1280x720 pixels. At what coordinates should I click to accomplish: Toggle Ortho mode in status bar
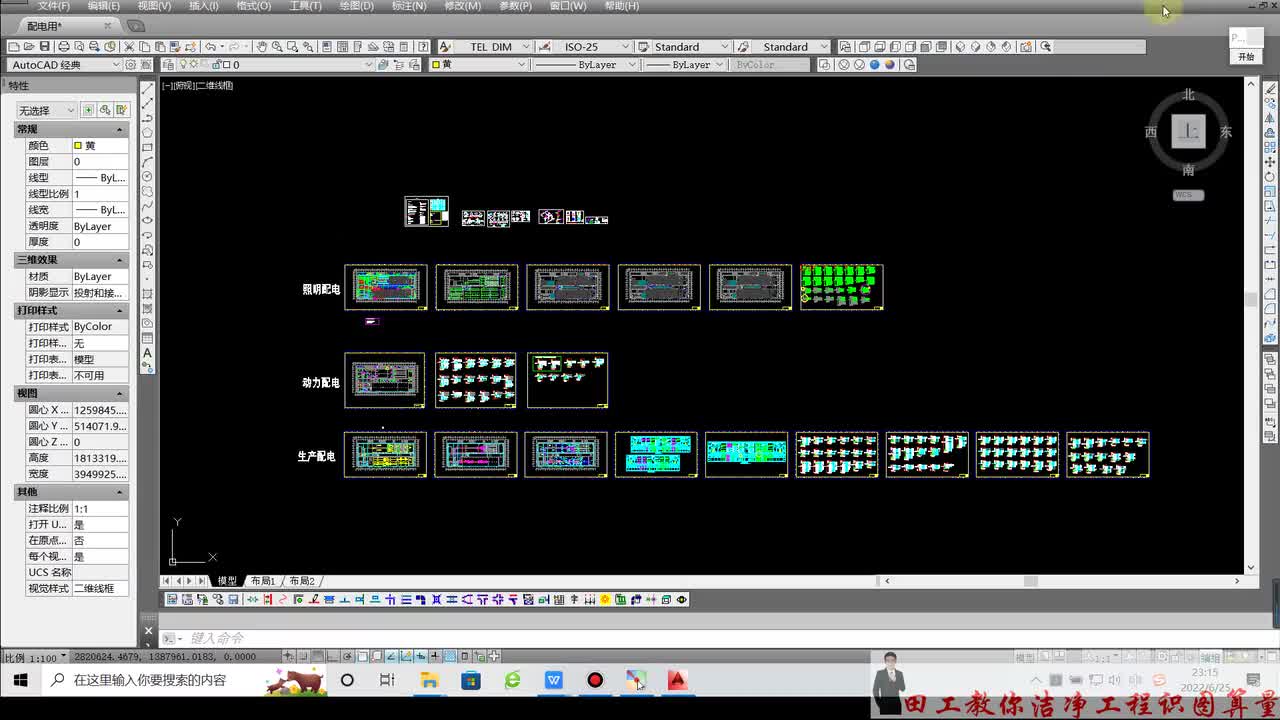332,657
